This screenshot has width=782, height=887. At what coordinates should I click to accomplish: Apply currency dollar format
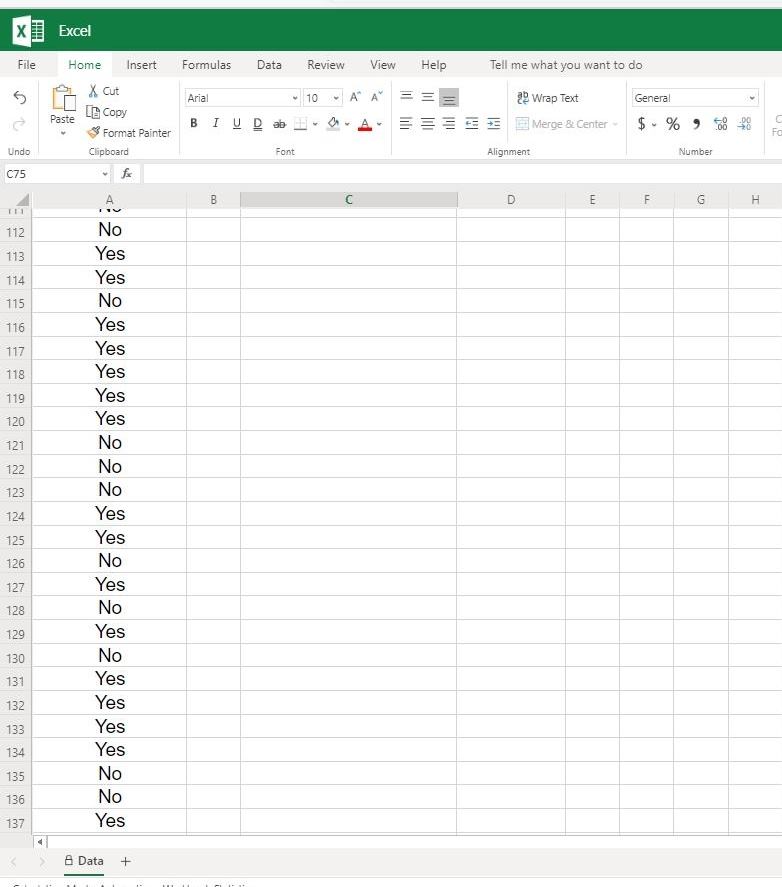point(641,124)
